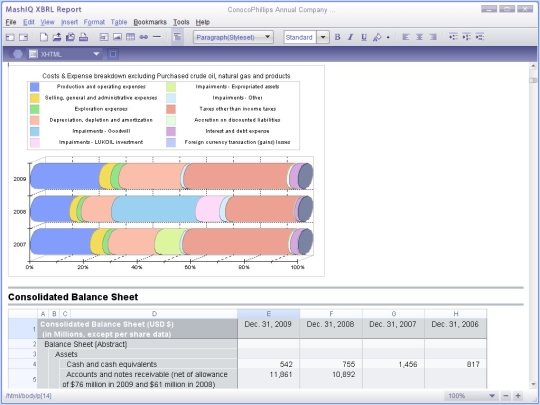Align text left
The height and width of the screenshot is (405, 540).
tap(406, 37)
